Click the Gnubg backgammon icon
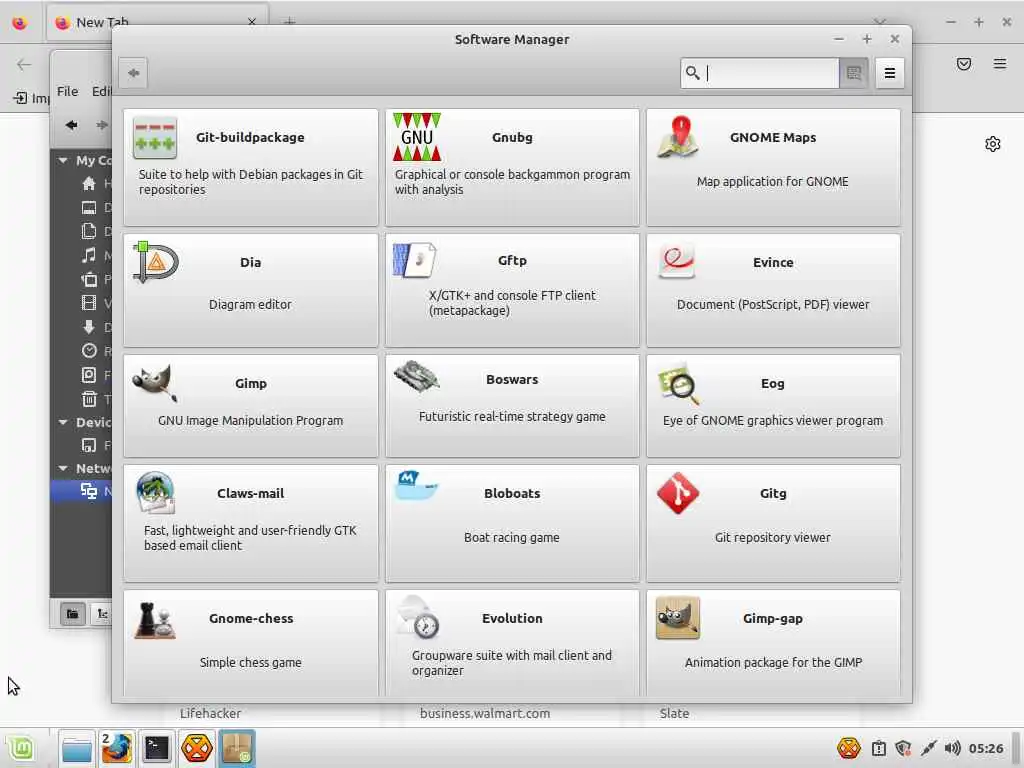Viewport: 1024px width, 768px height. 417,137
